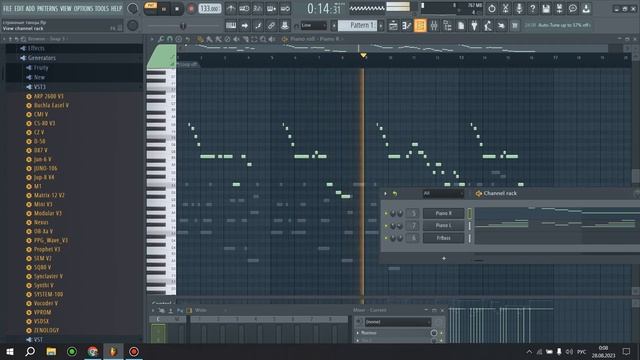The width and height of the screenshot is (640, 360).
Task: Click the arrow after Pattern 1
Action: [381, 26]
